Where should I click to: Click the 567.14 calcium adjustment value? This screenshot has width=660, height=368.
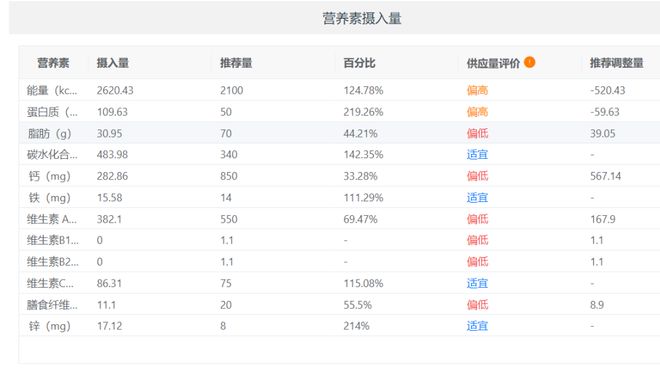pyautogui.click(x=605, y=176)
